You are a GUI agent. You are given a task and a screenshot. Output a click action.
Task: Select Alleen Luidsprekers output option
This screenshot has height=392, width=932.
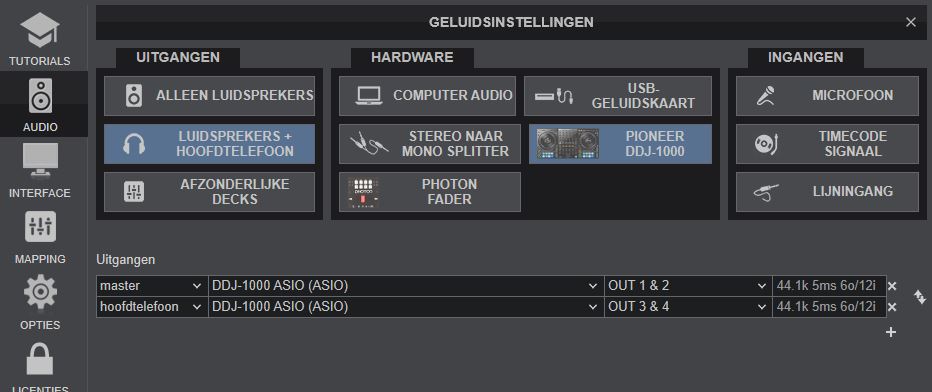tap(209, 96)
